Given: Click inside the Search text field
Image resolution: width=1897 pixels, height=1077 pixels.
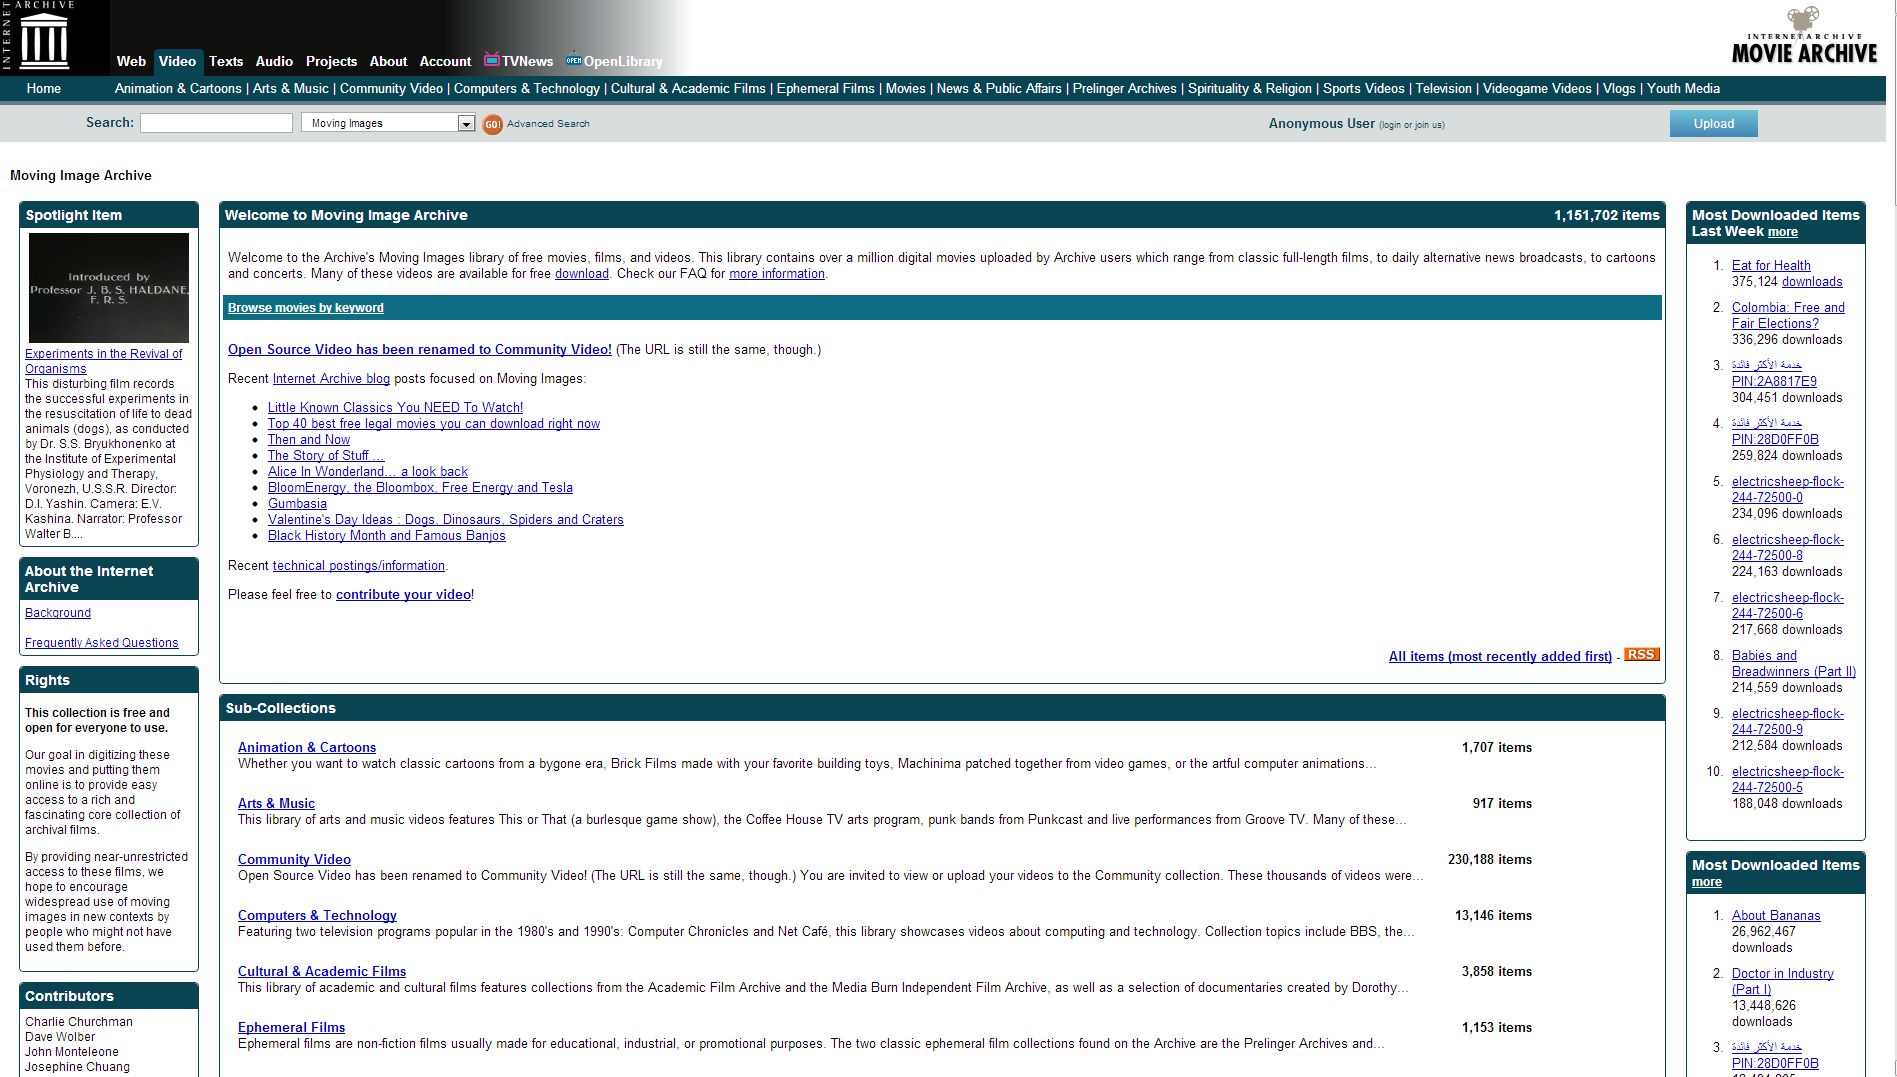Looking at the screenshot, I should pos(216,123).
